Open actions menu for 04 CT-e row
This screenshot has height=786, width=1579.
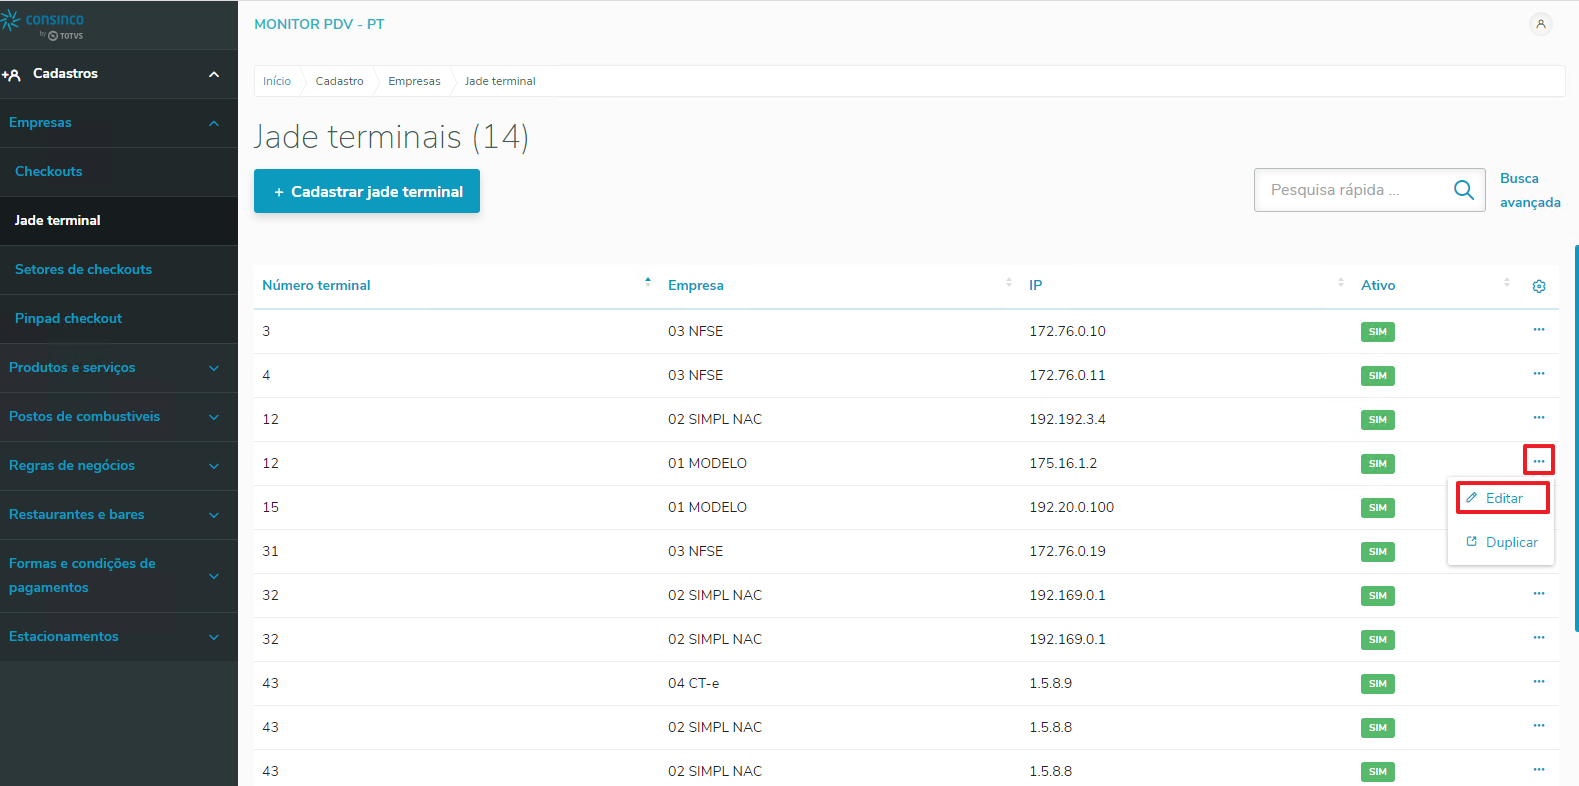pos(1539,682)
